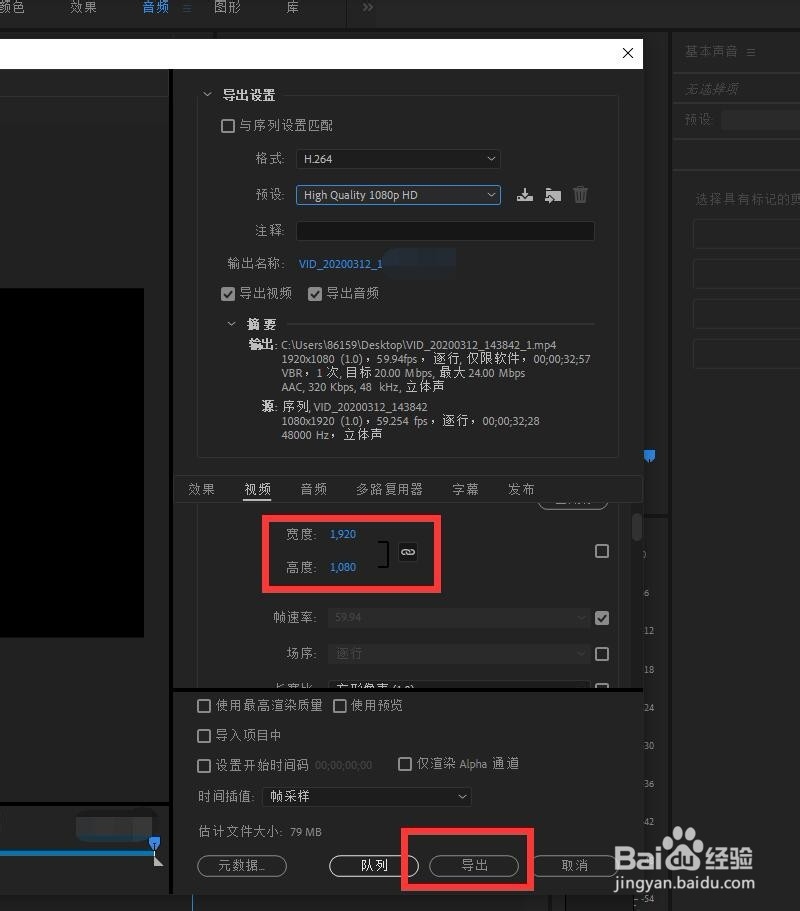
Task: Click the import preset folder icon
Action: (553, 195)
